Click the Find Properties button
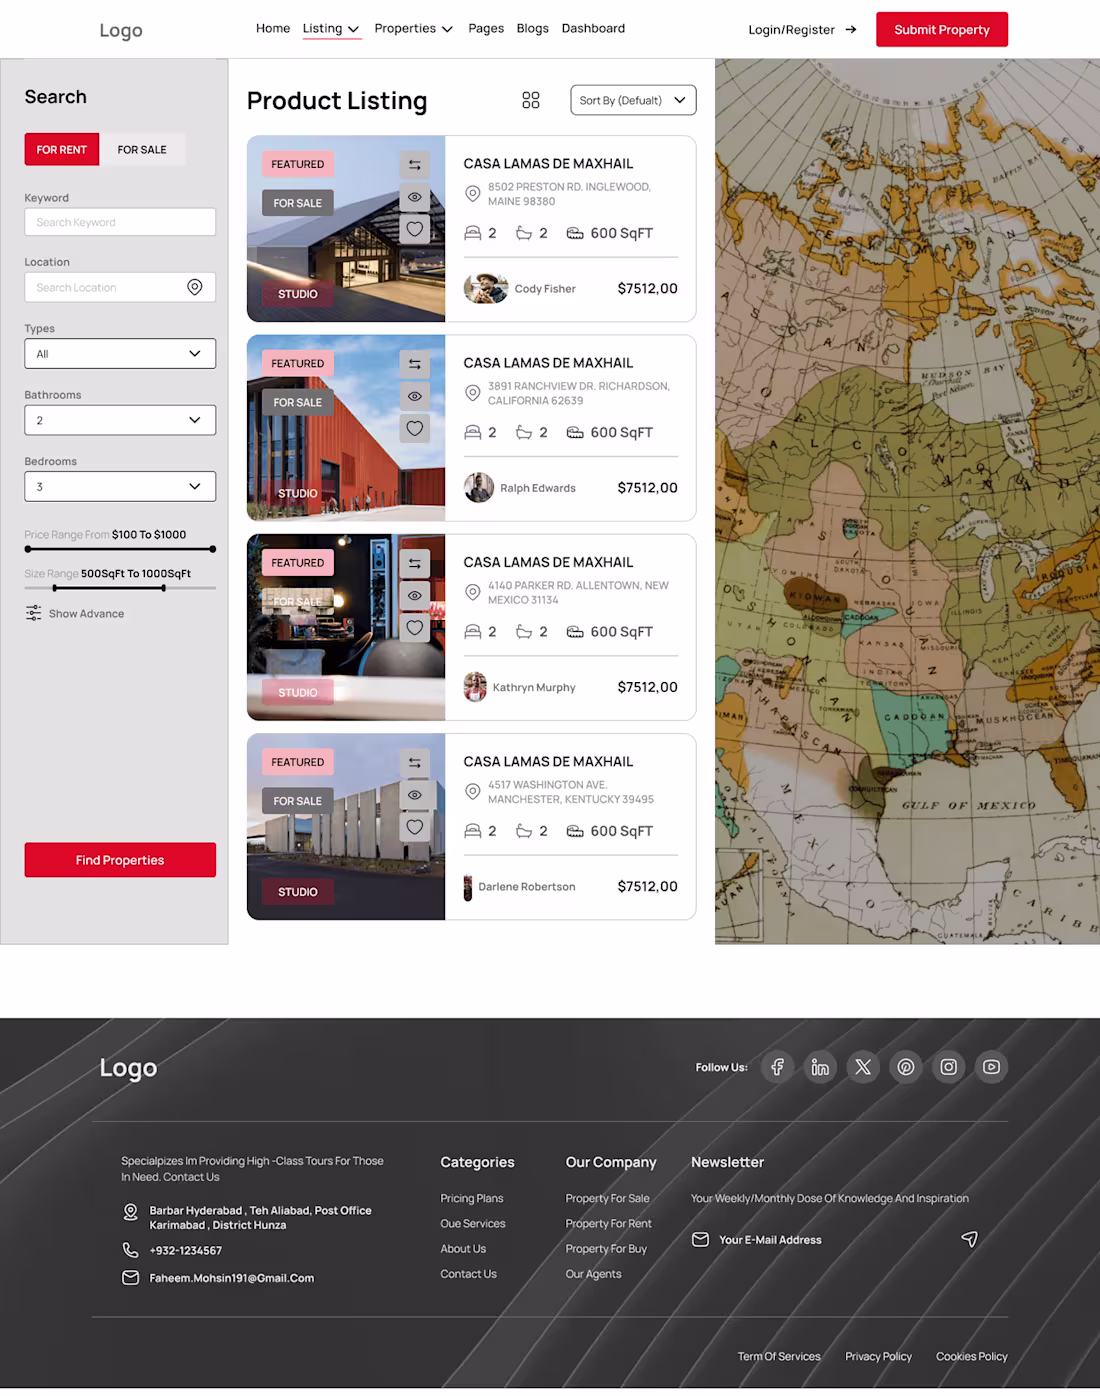Screen dimensions: 1100x1396 tap(119, 859)
